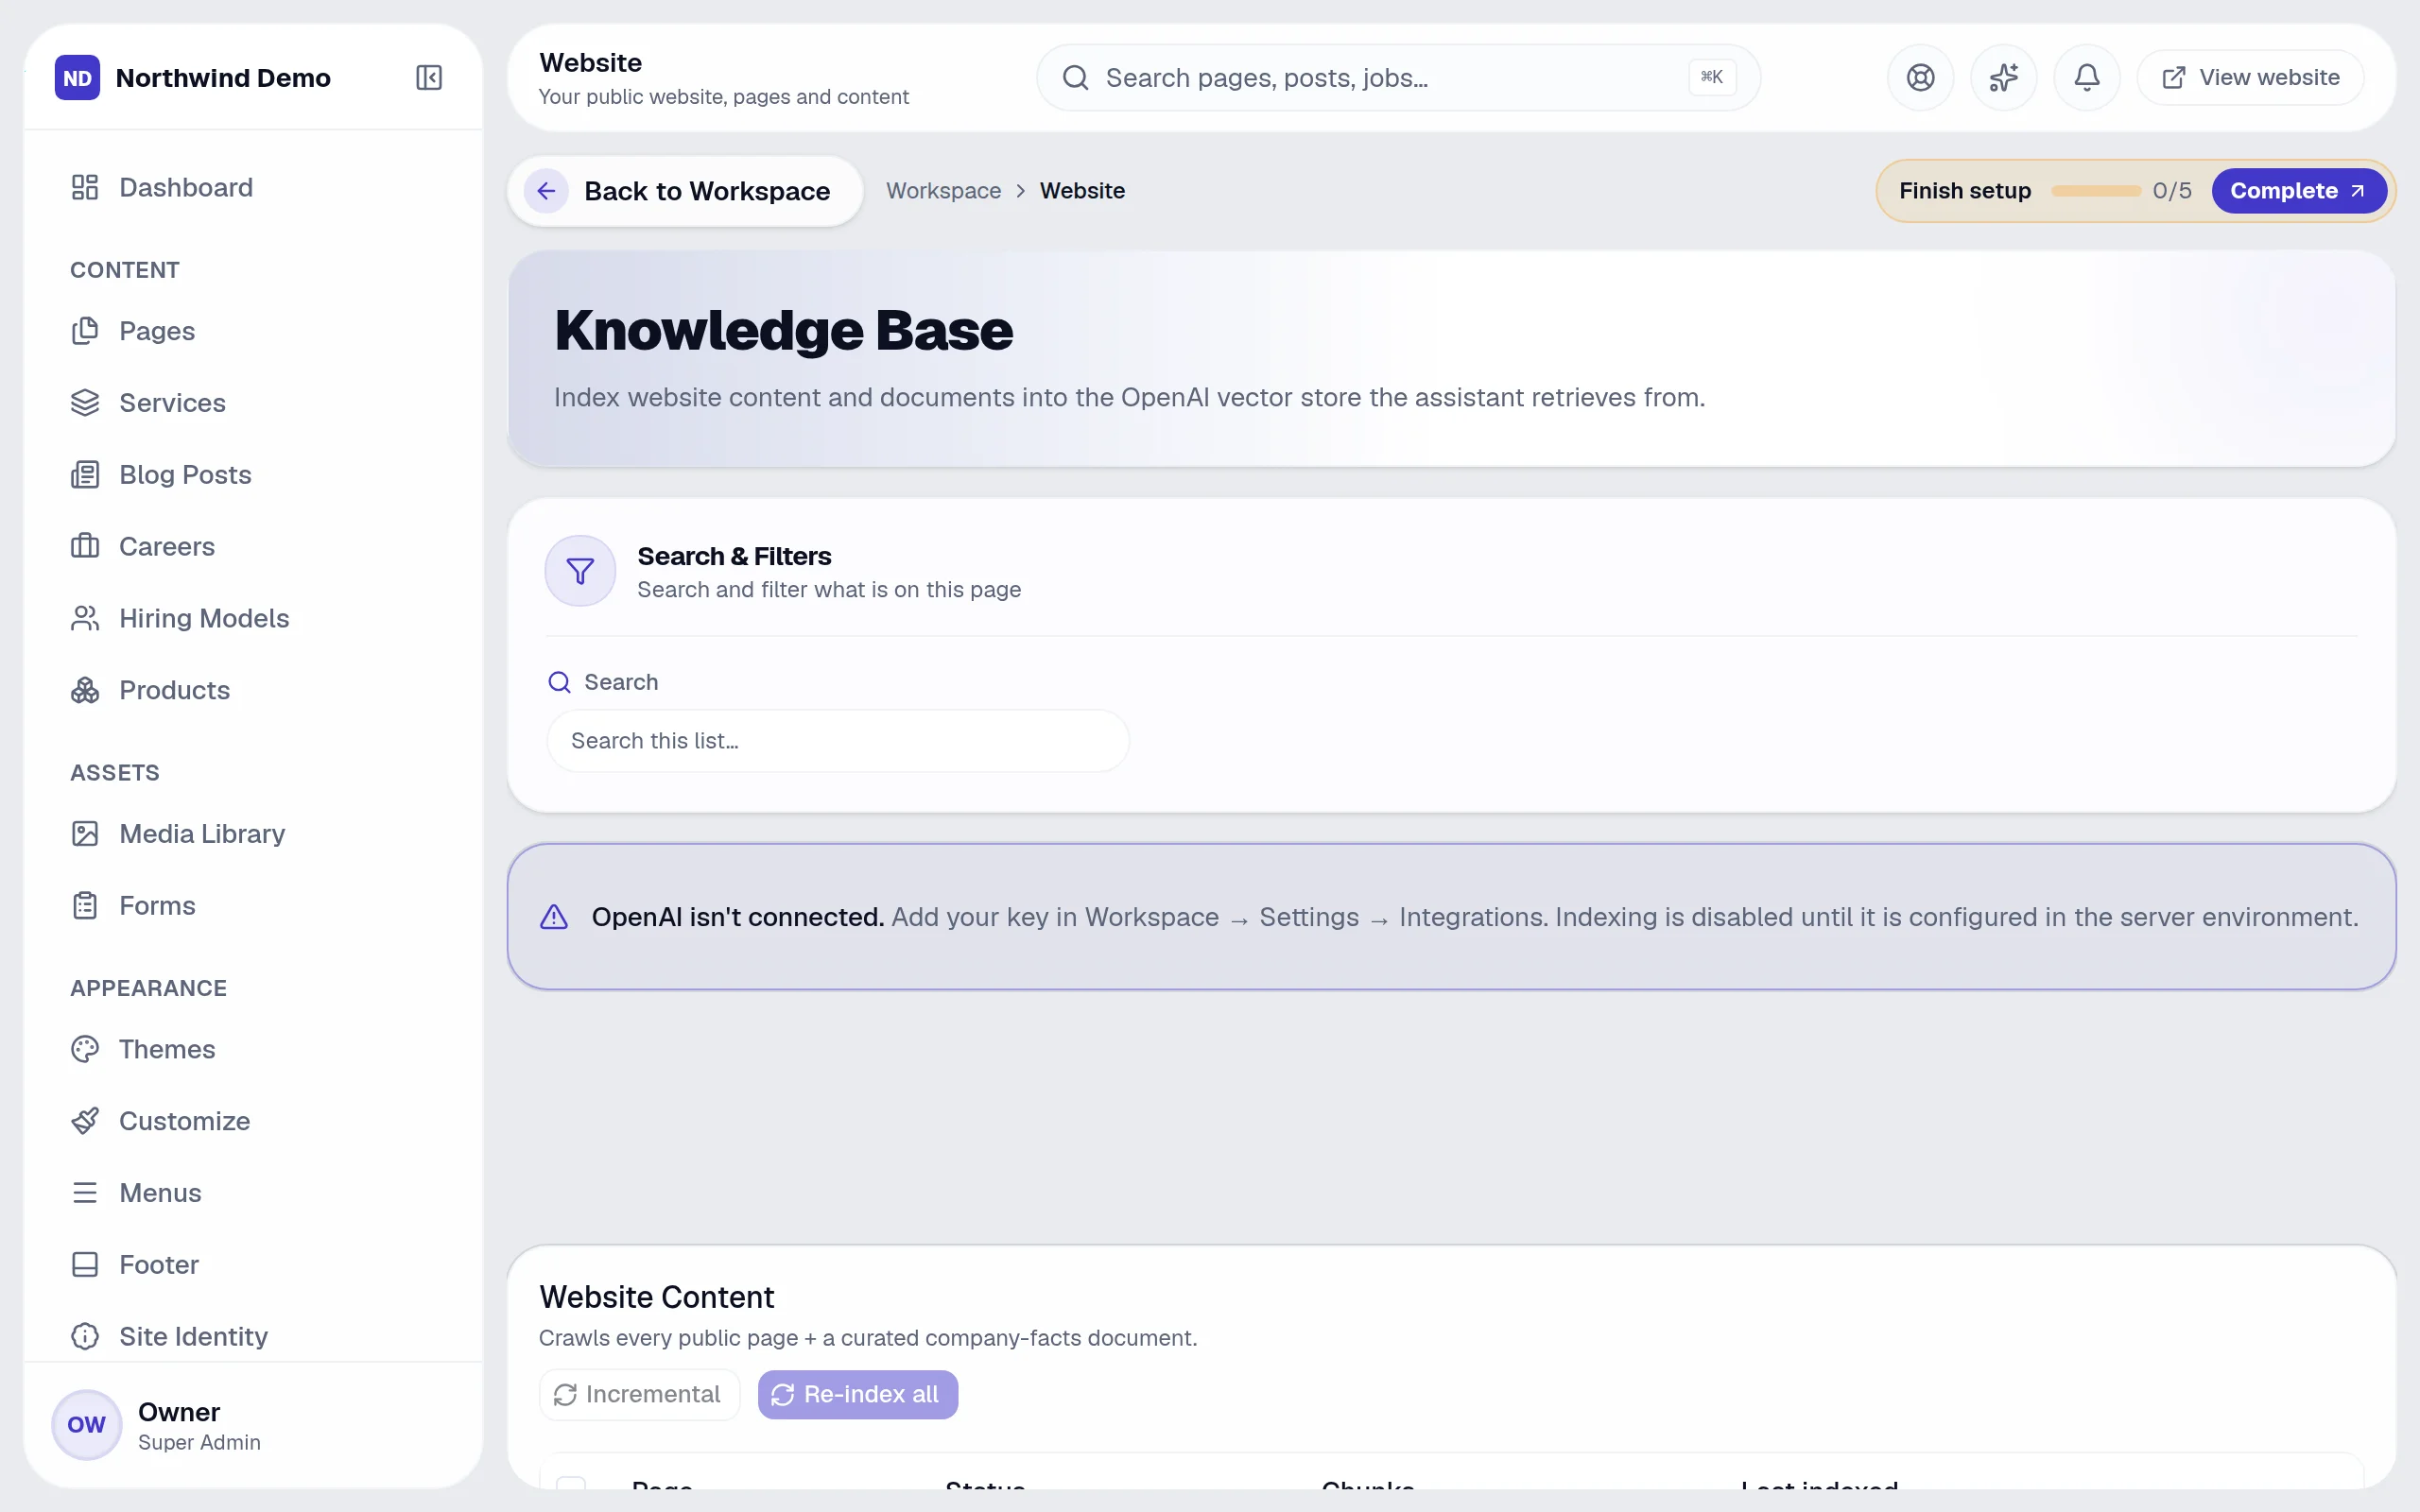Screen dimensions: 2420x1512
Task: Click the 0/5 setup counter
Action: coord(2172,190)
